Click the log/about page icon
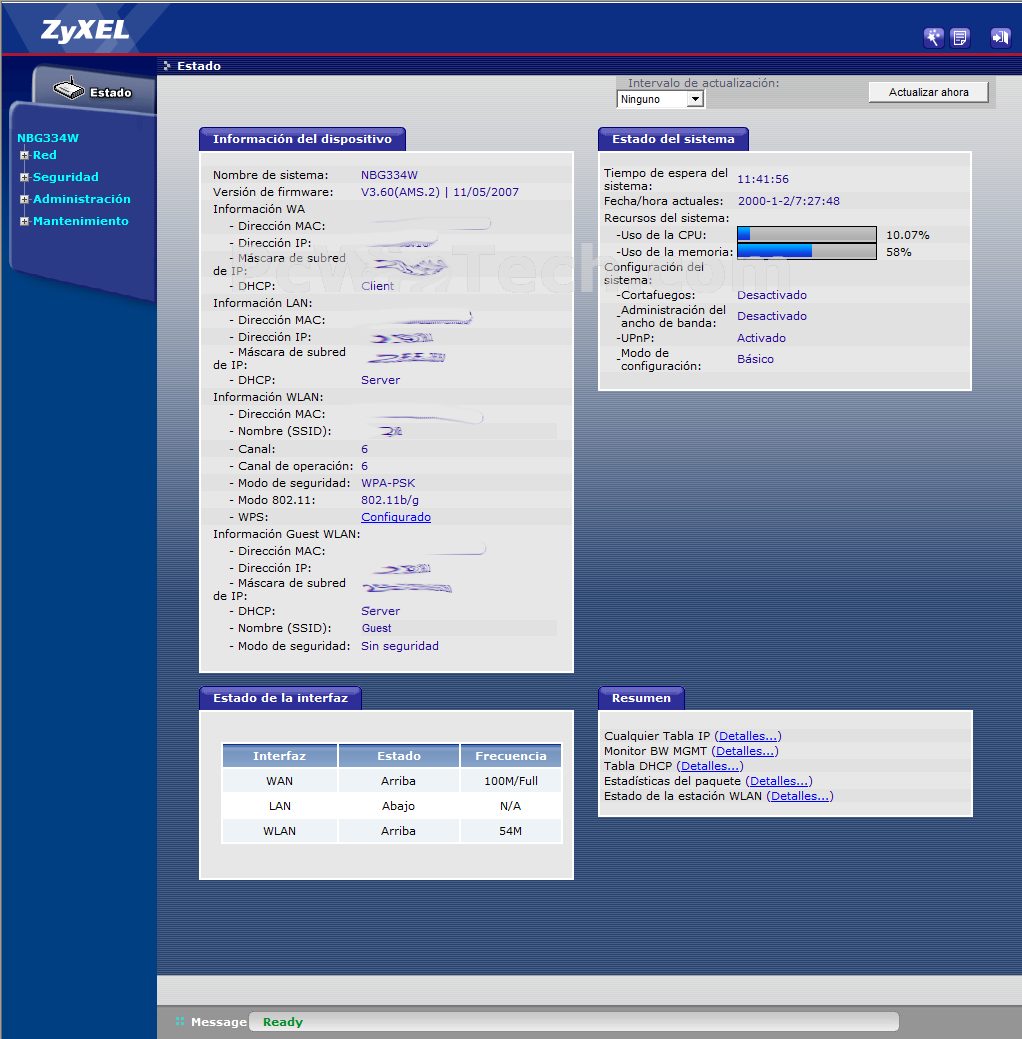This screenshot has height=1039, width=1022. (960, 38)
